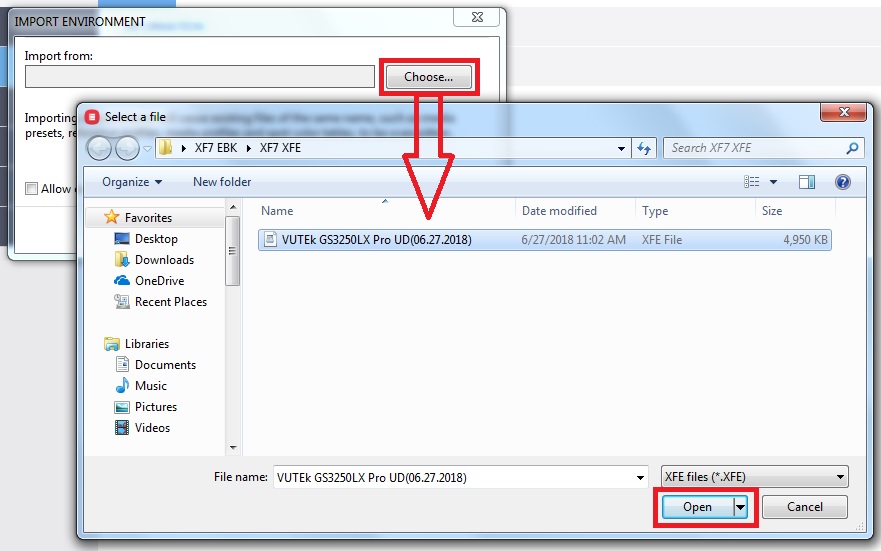
Task: Open the Music library
Action: point(151,386)
